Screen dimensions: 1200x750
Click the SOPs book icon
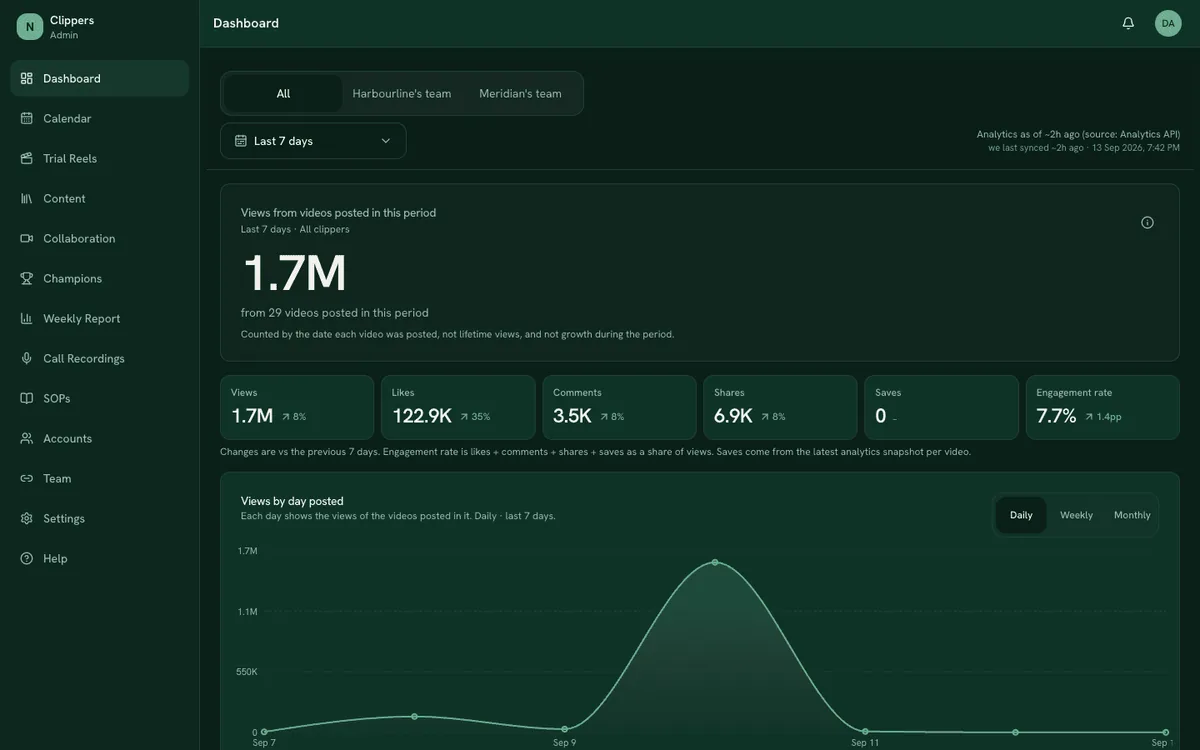[x=27, y=398]
